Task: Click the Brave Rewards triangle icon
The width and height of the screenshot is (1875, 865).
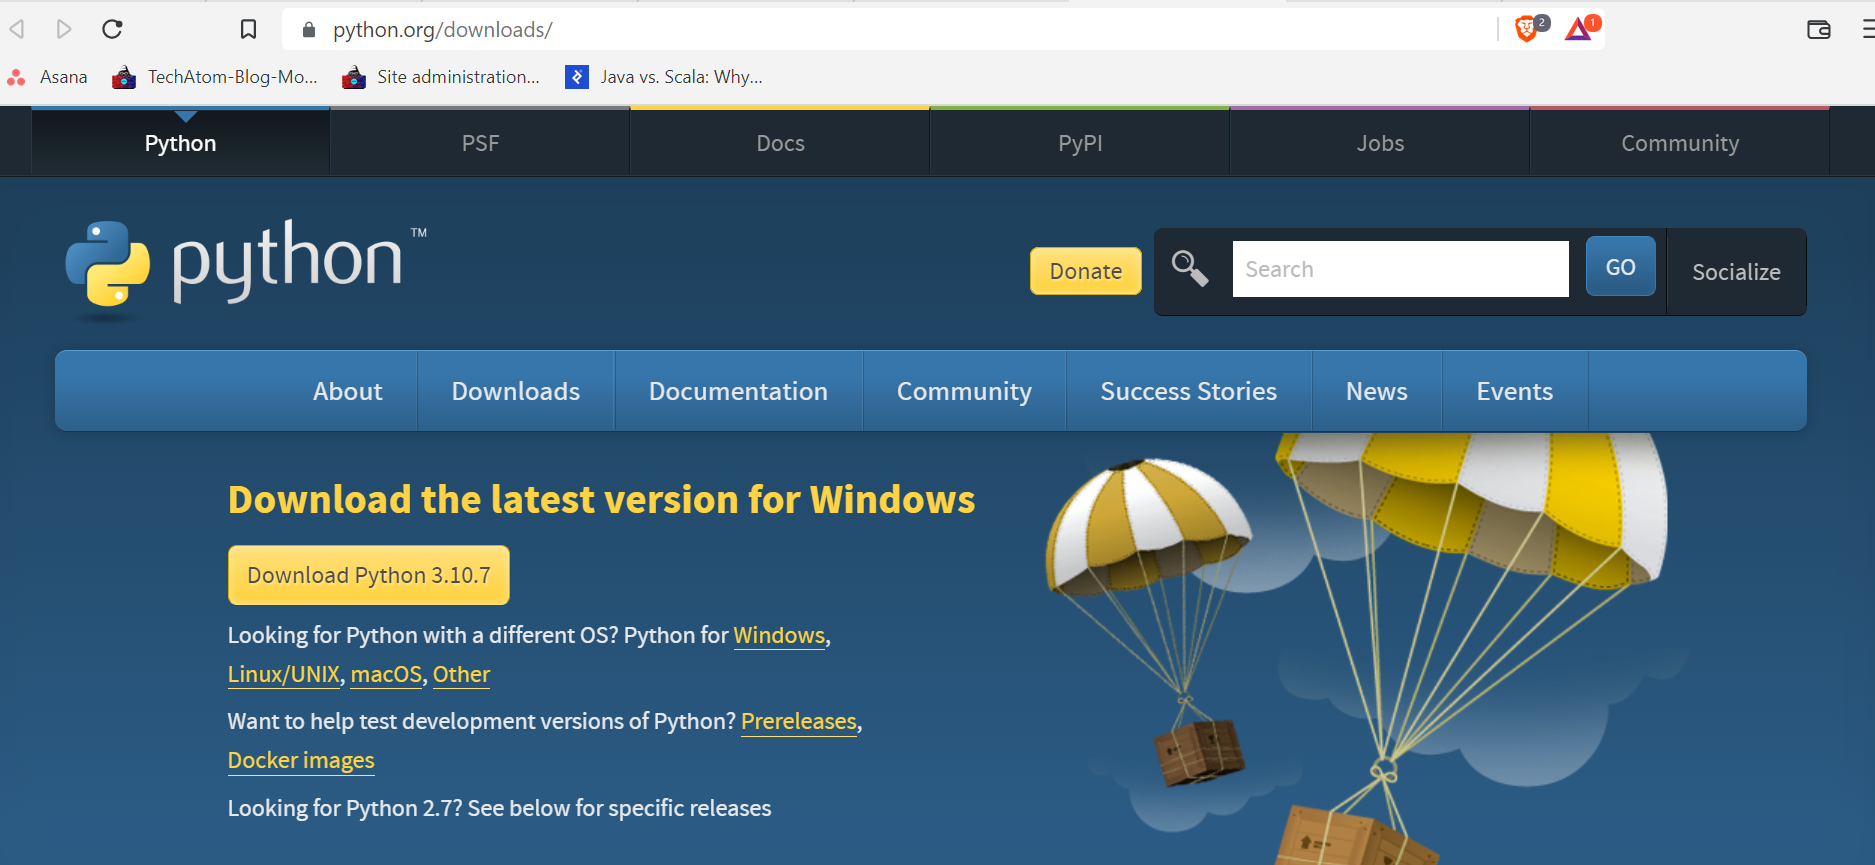Action: (1579, 29)
